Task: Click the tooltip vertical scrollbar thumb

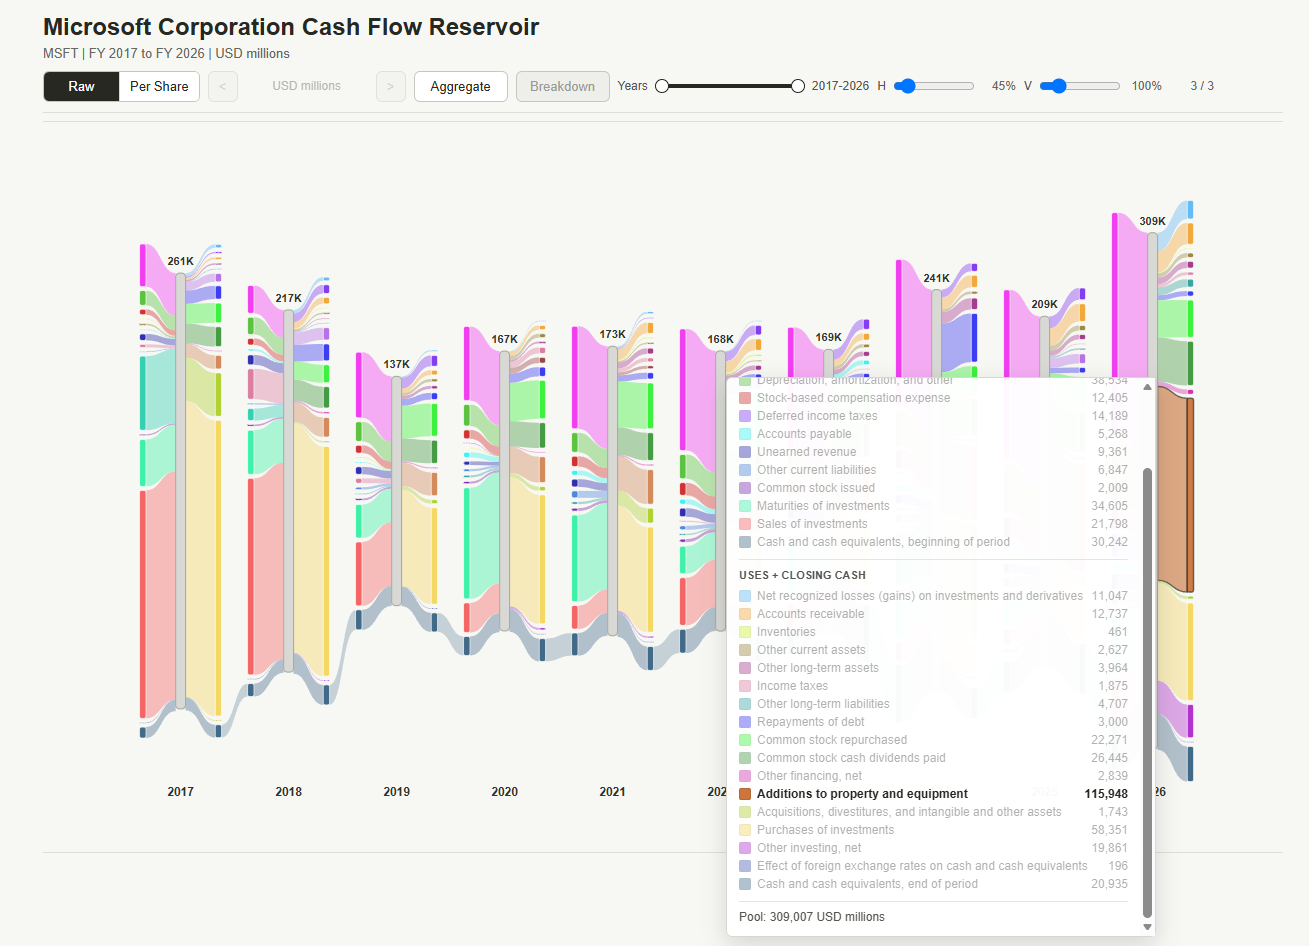Action: (x=1147, y=692)
